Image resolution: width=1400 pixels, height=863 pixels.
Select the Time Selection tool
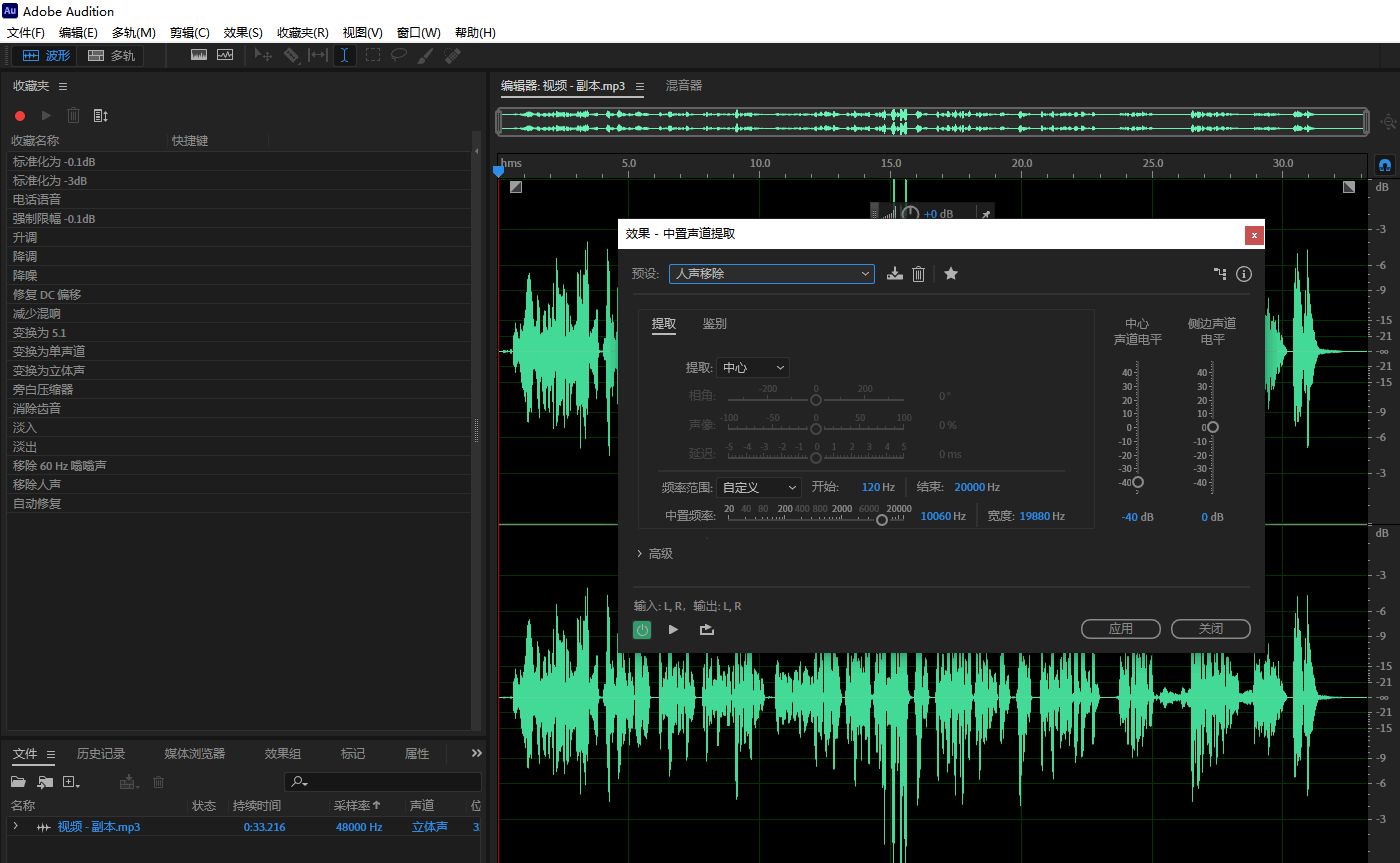click(x=345, y=56)
